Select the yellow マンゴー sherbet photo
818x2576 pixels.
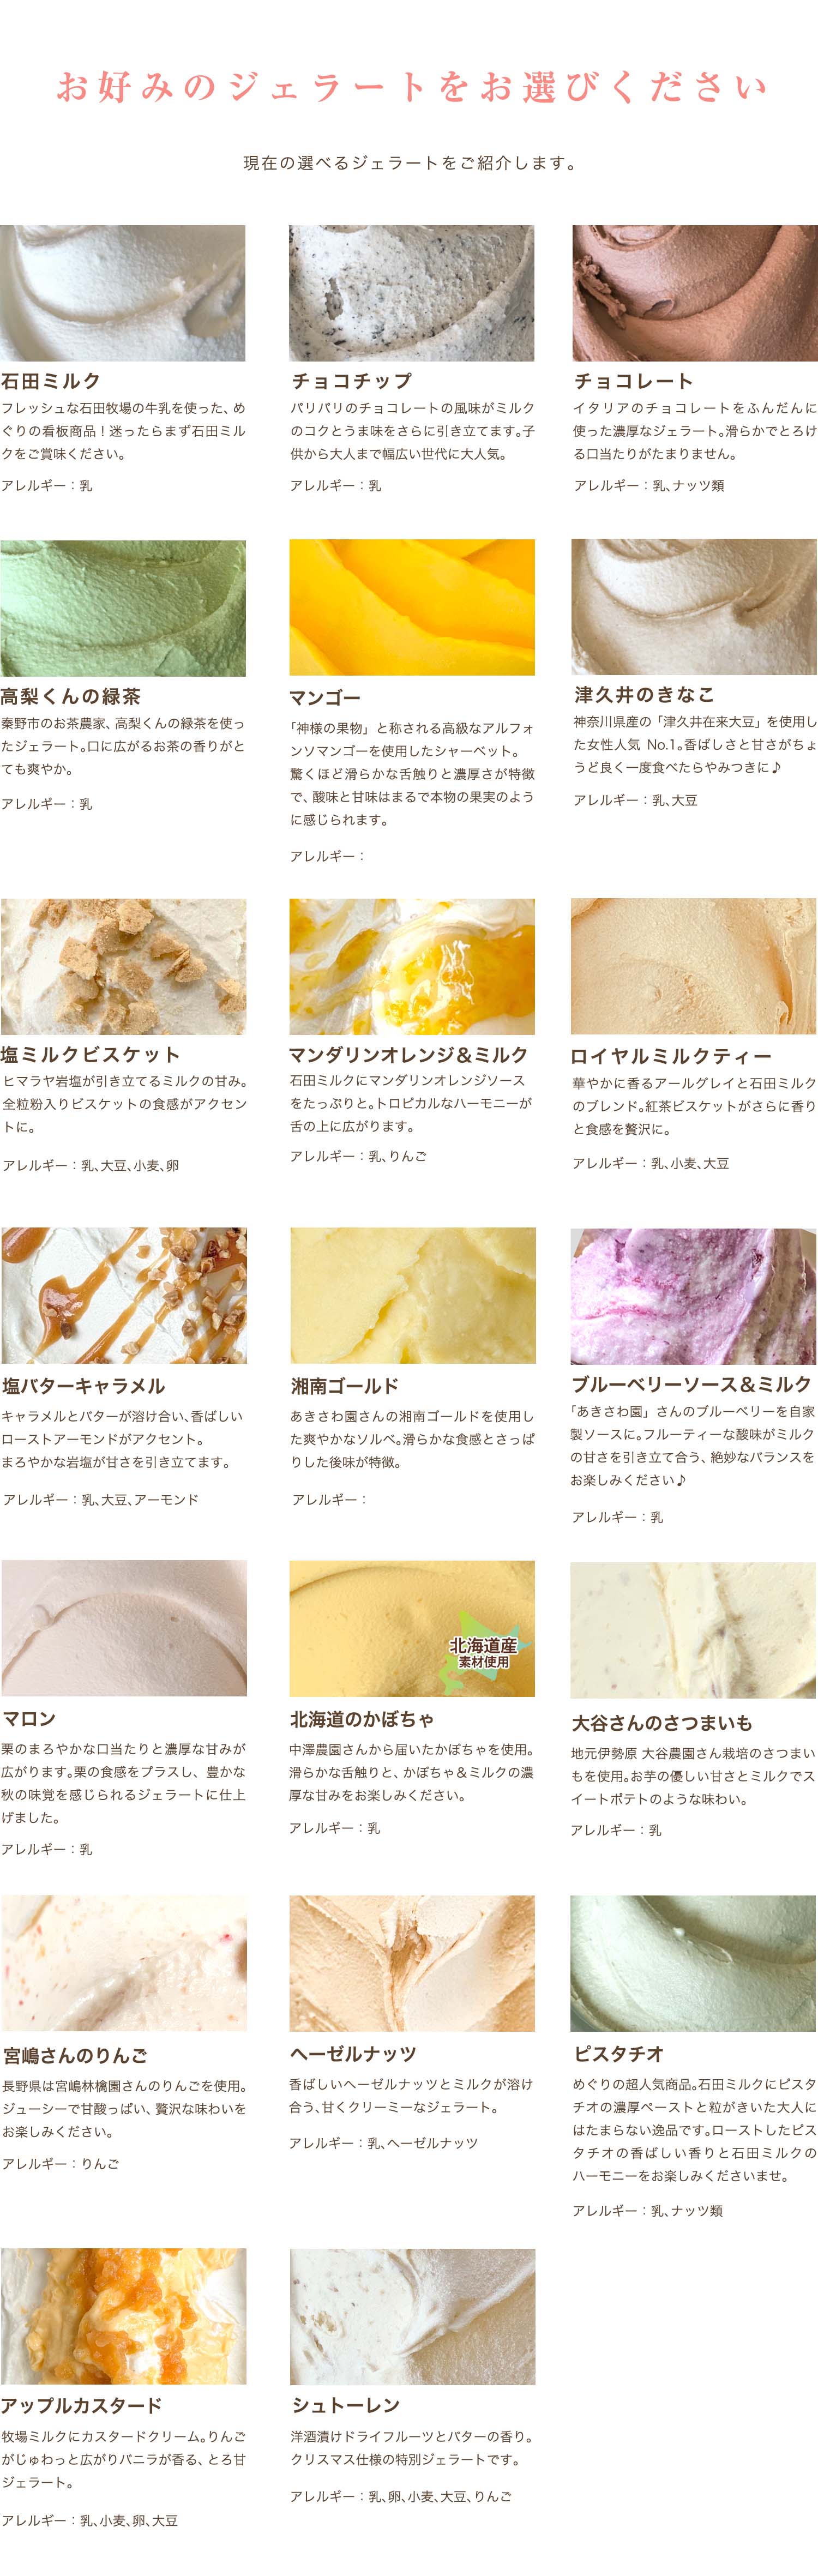click(x=411, y=608)
